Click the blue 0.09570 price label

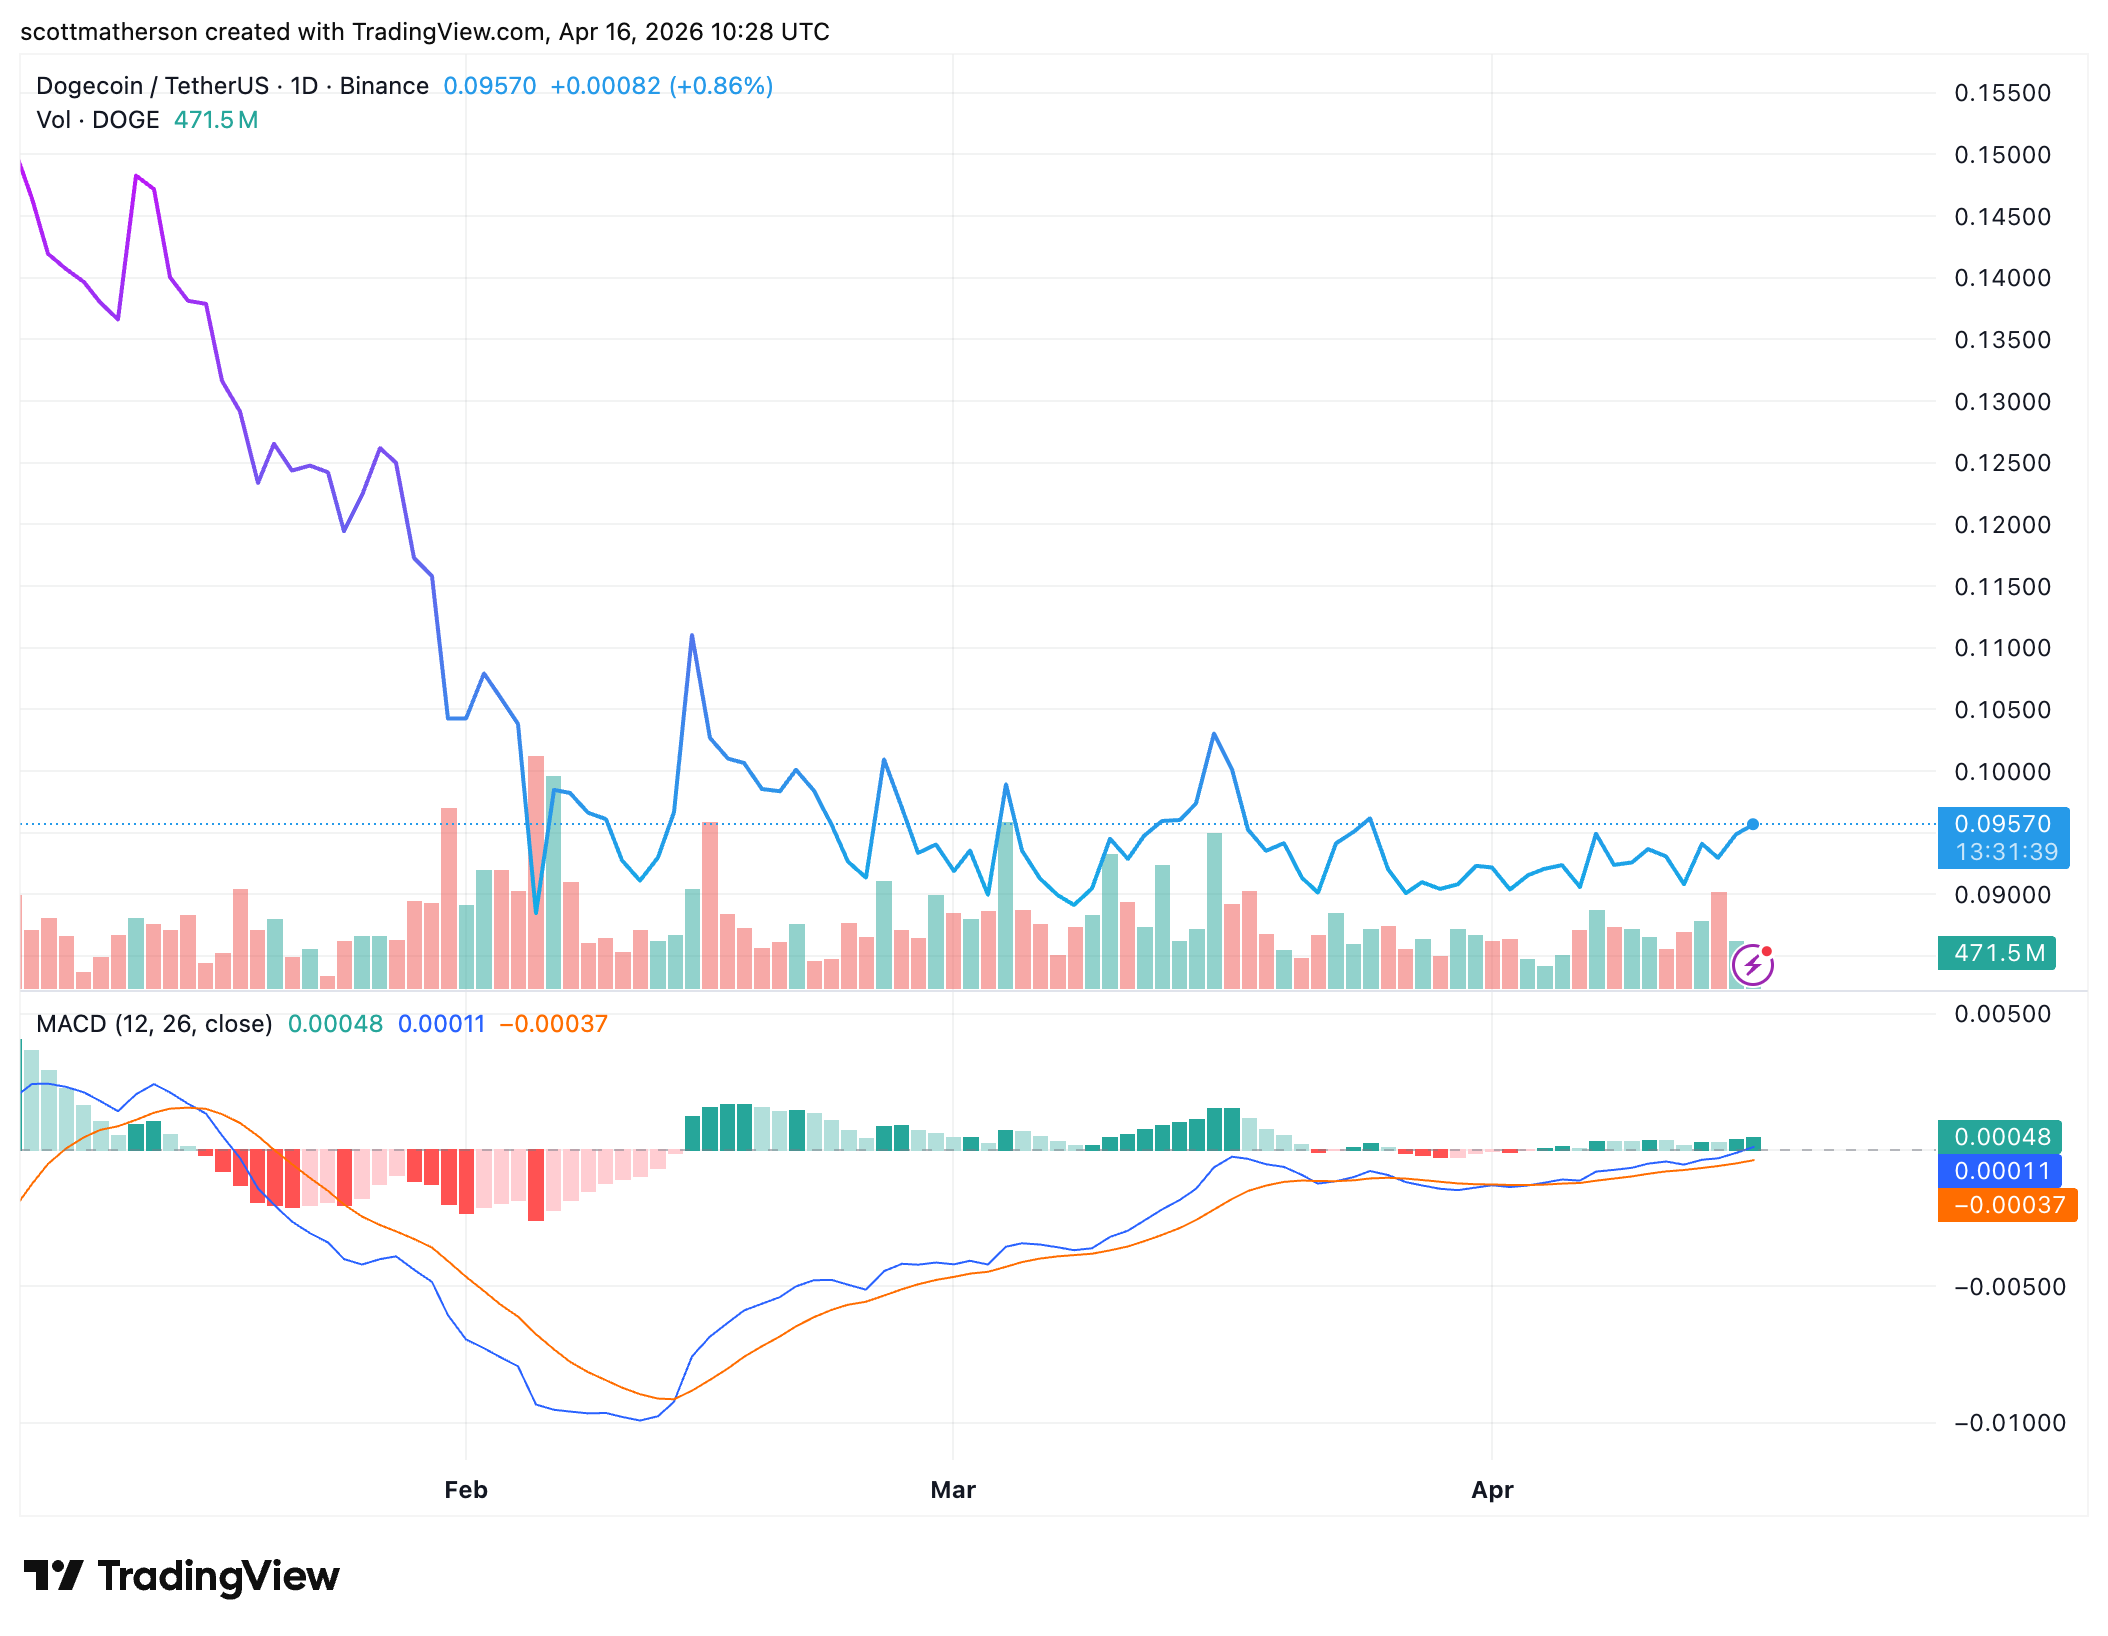[2002, 824]
